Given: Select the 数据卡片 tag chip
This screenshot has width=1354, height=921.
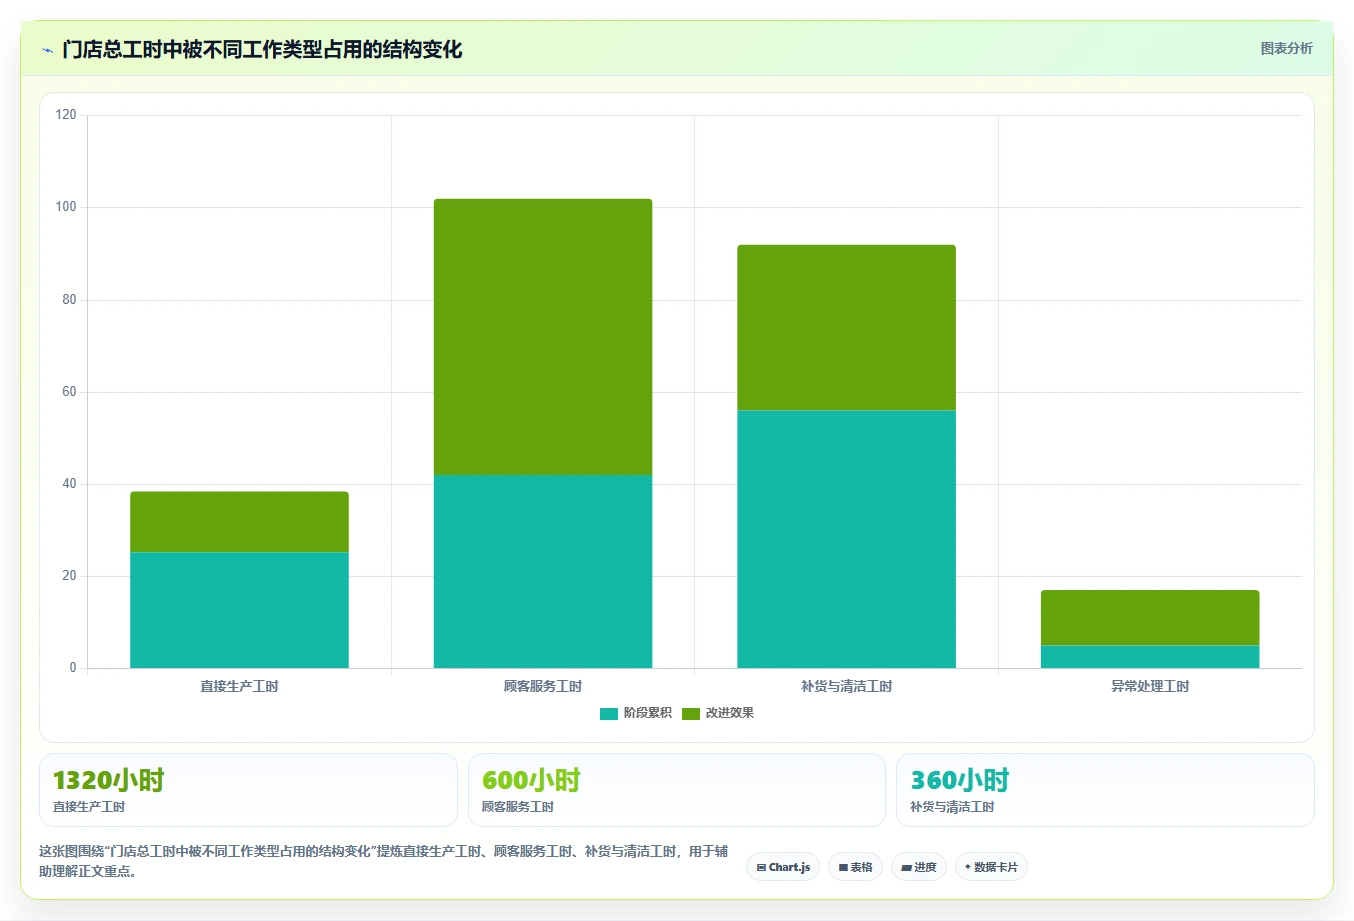Looking at the screenshot, I should coord(991,867).
